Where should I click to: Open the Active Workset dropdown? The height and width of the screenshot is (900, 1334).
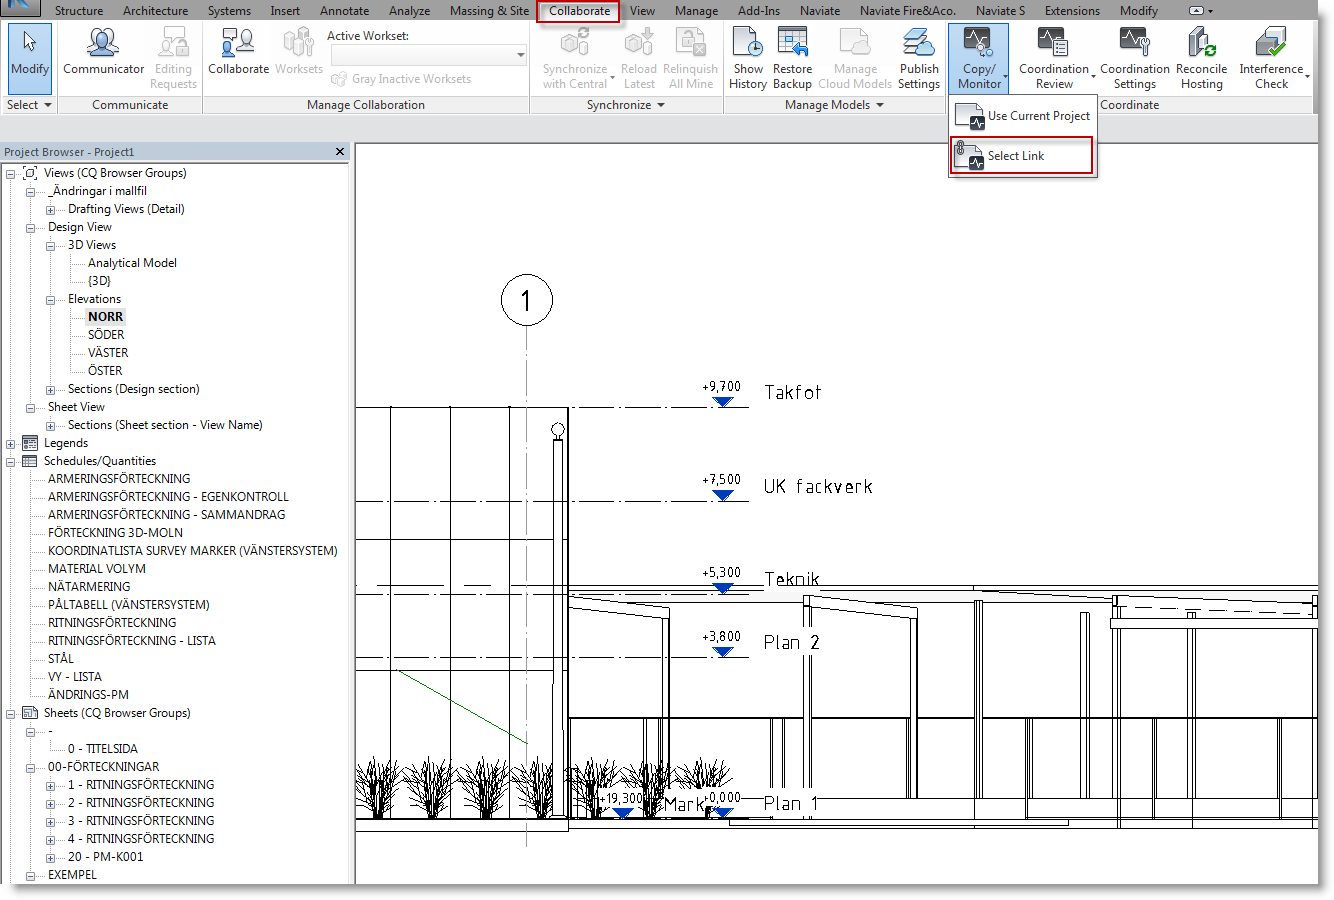[x=519, y=55]
